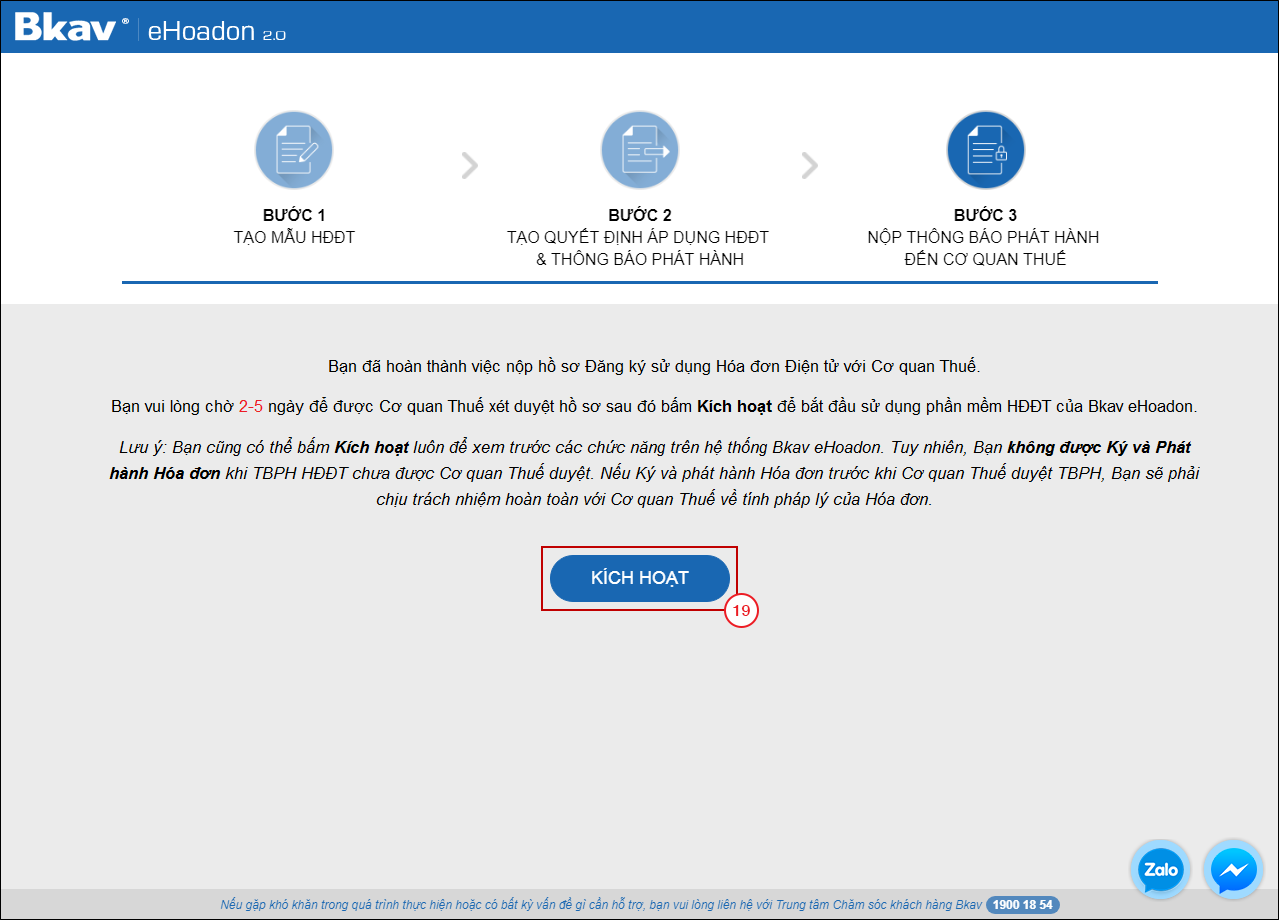Click the red '2-5' days text
This screenshot has width=1279, height=920.
pos(250,407)
